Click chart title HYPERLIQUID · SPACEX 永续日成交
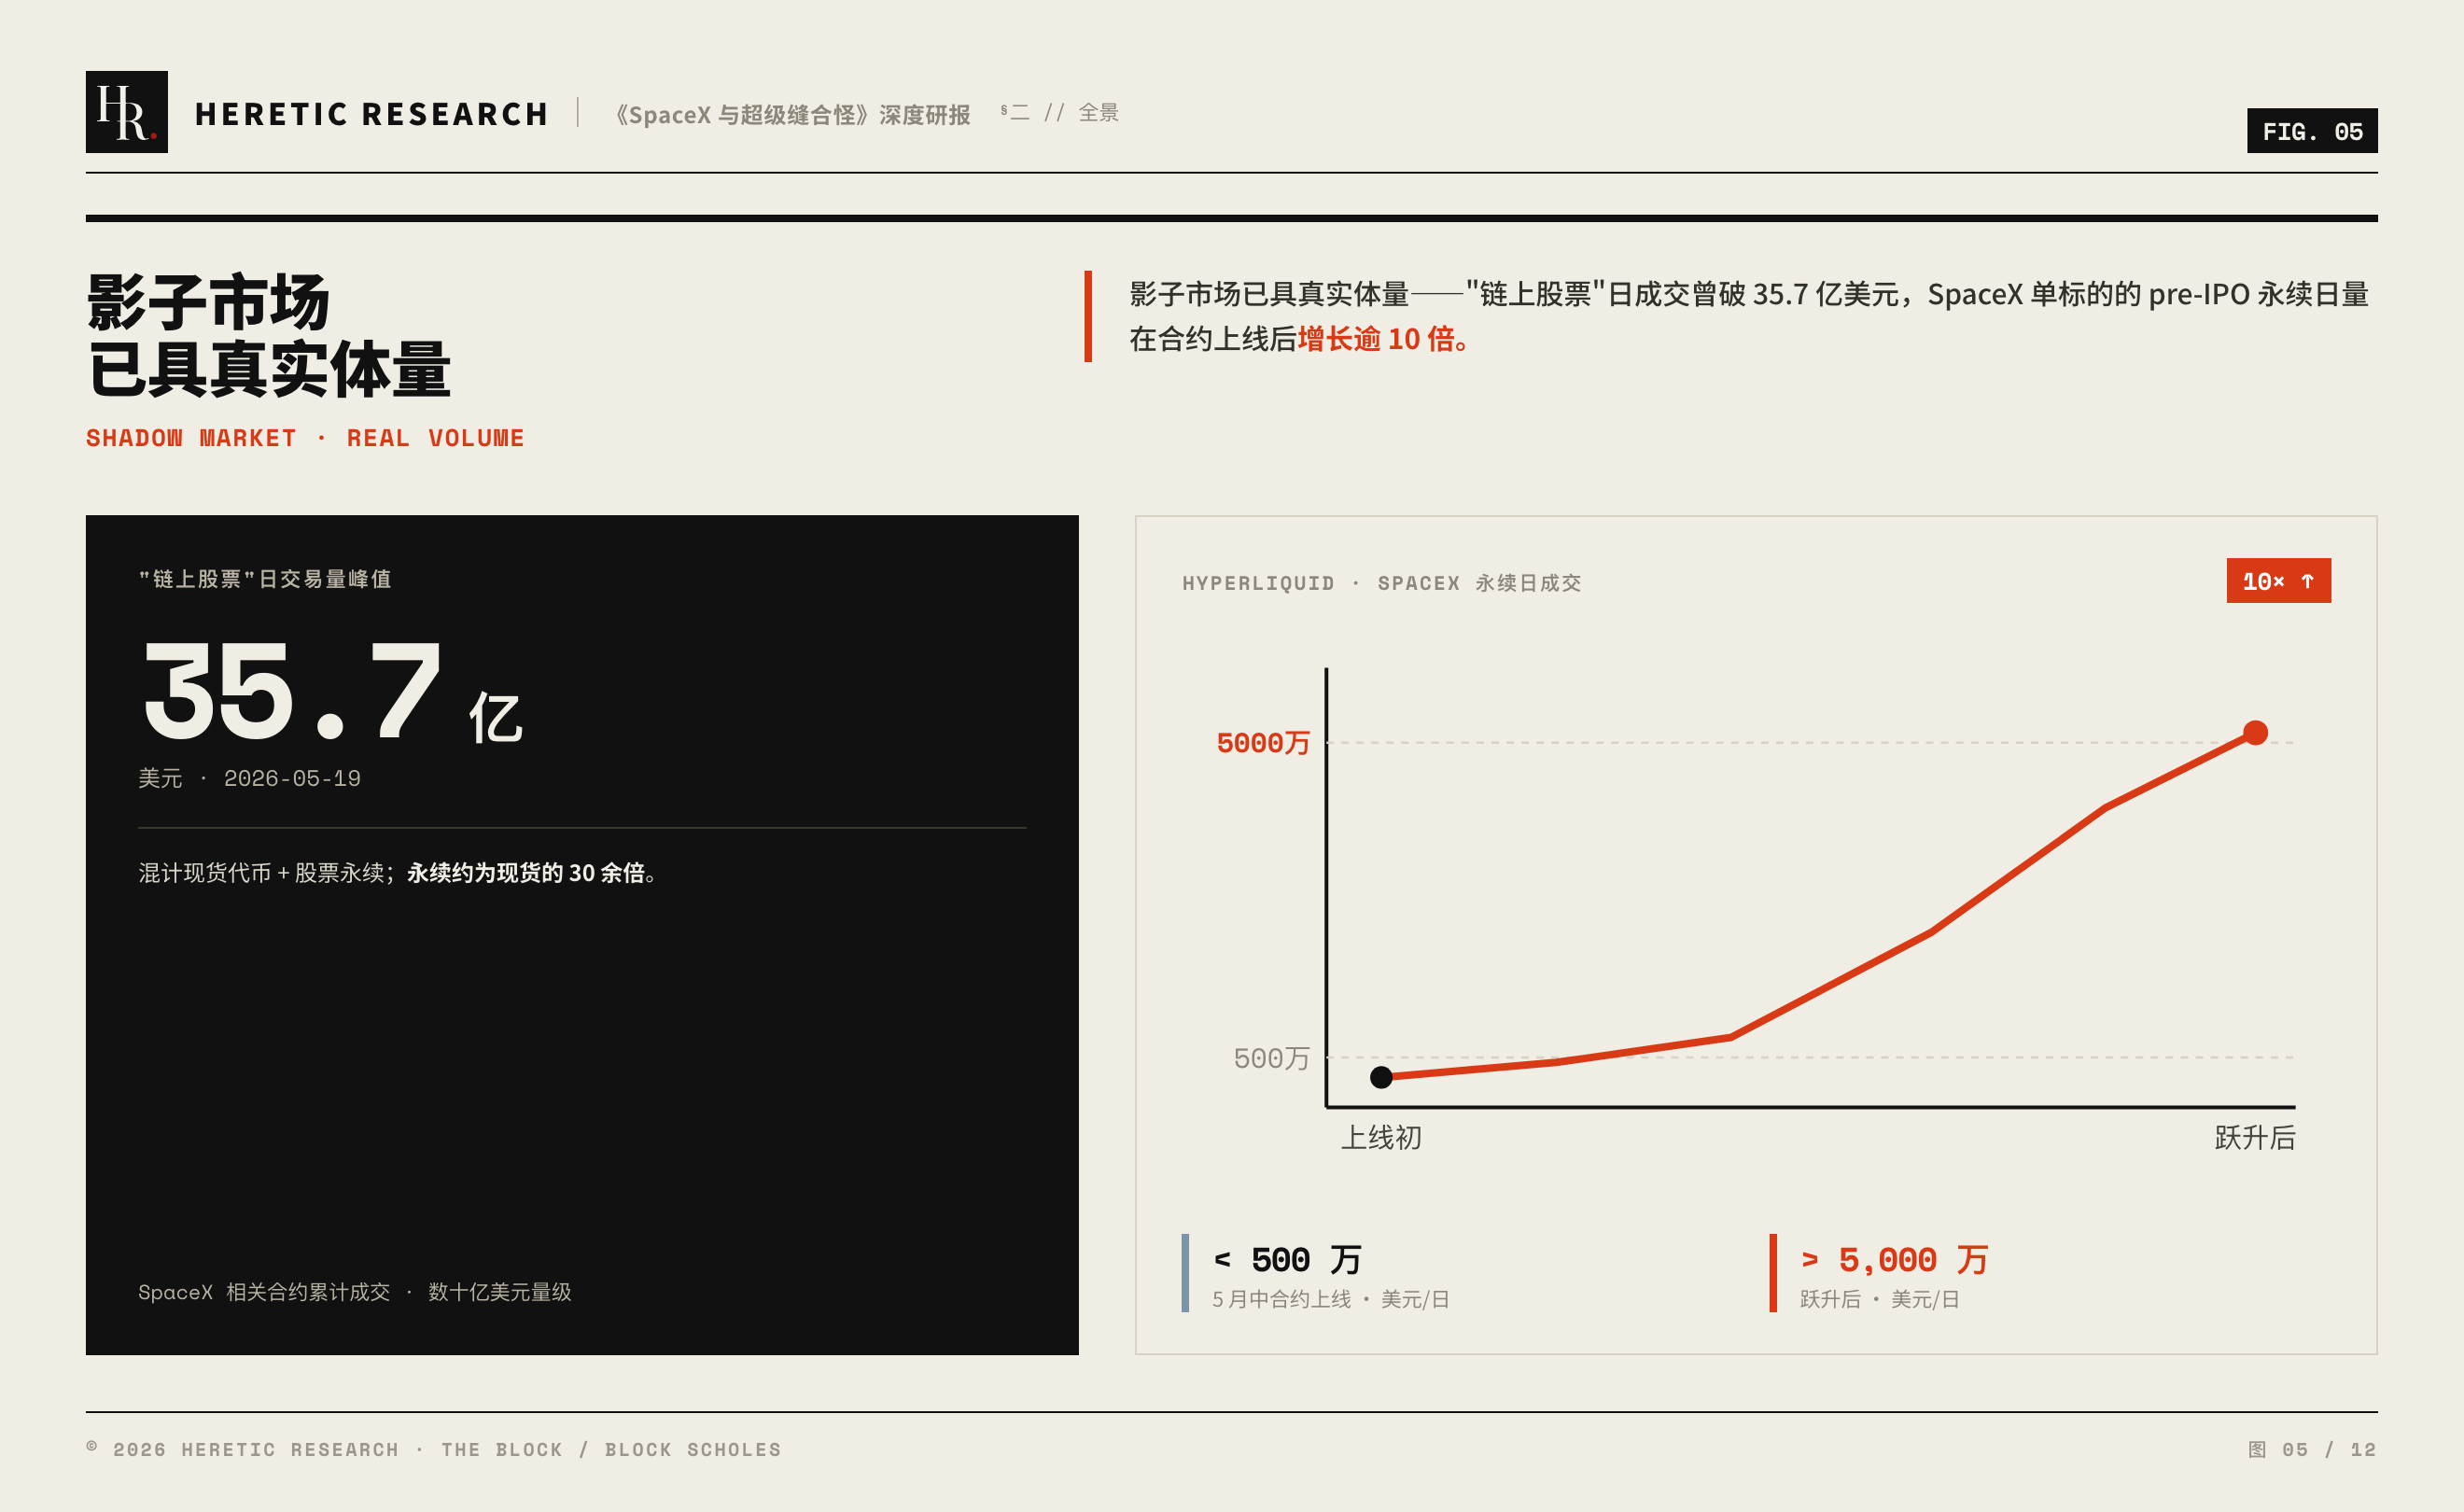 pos(1382,583)
